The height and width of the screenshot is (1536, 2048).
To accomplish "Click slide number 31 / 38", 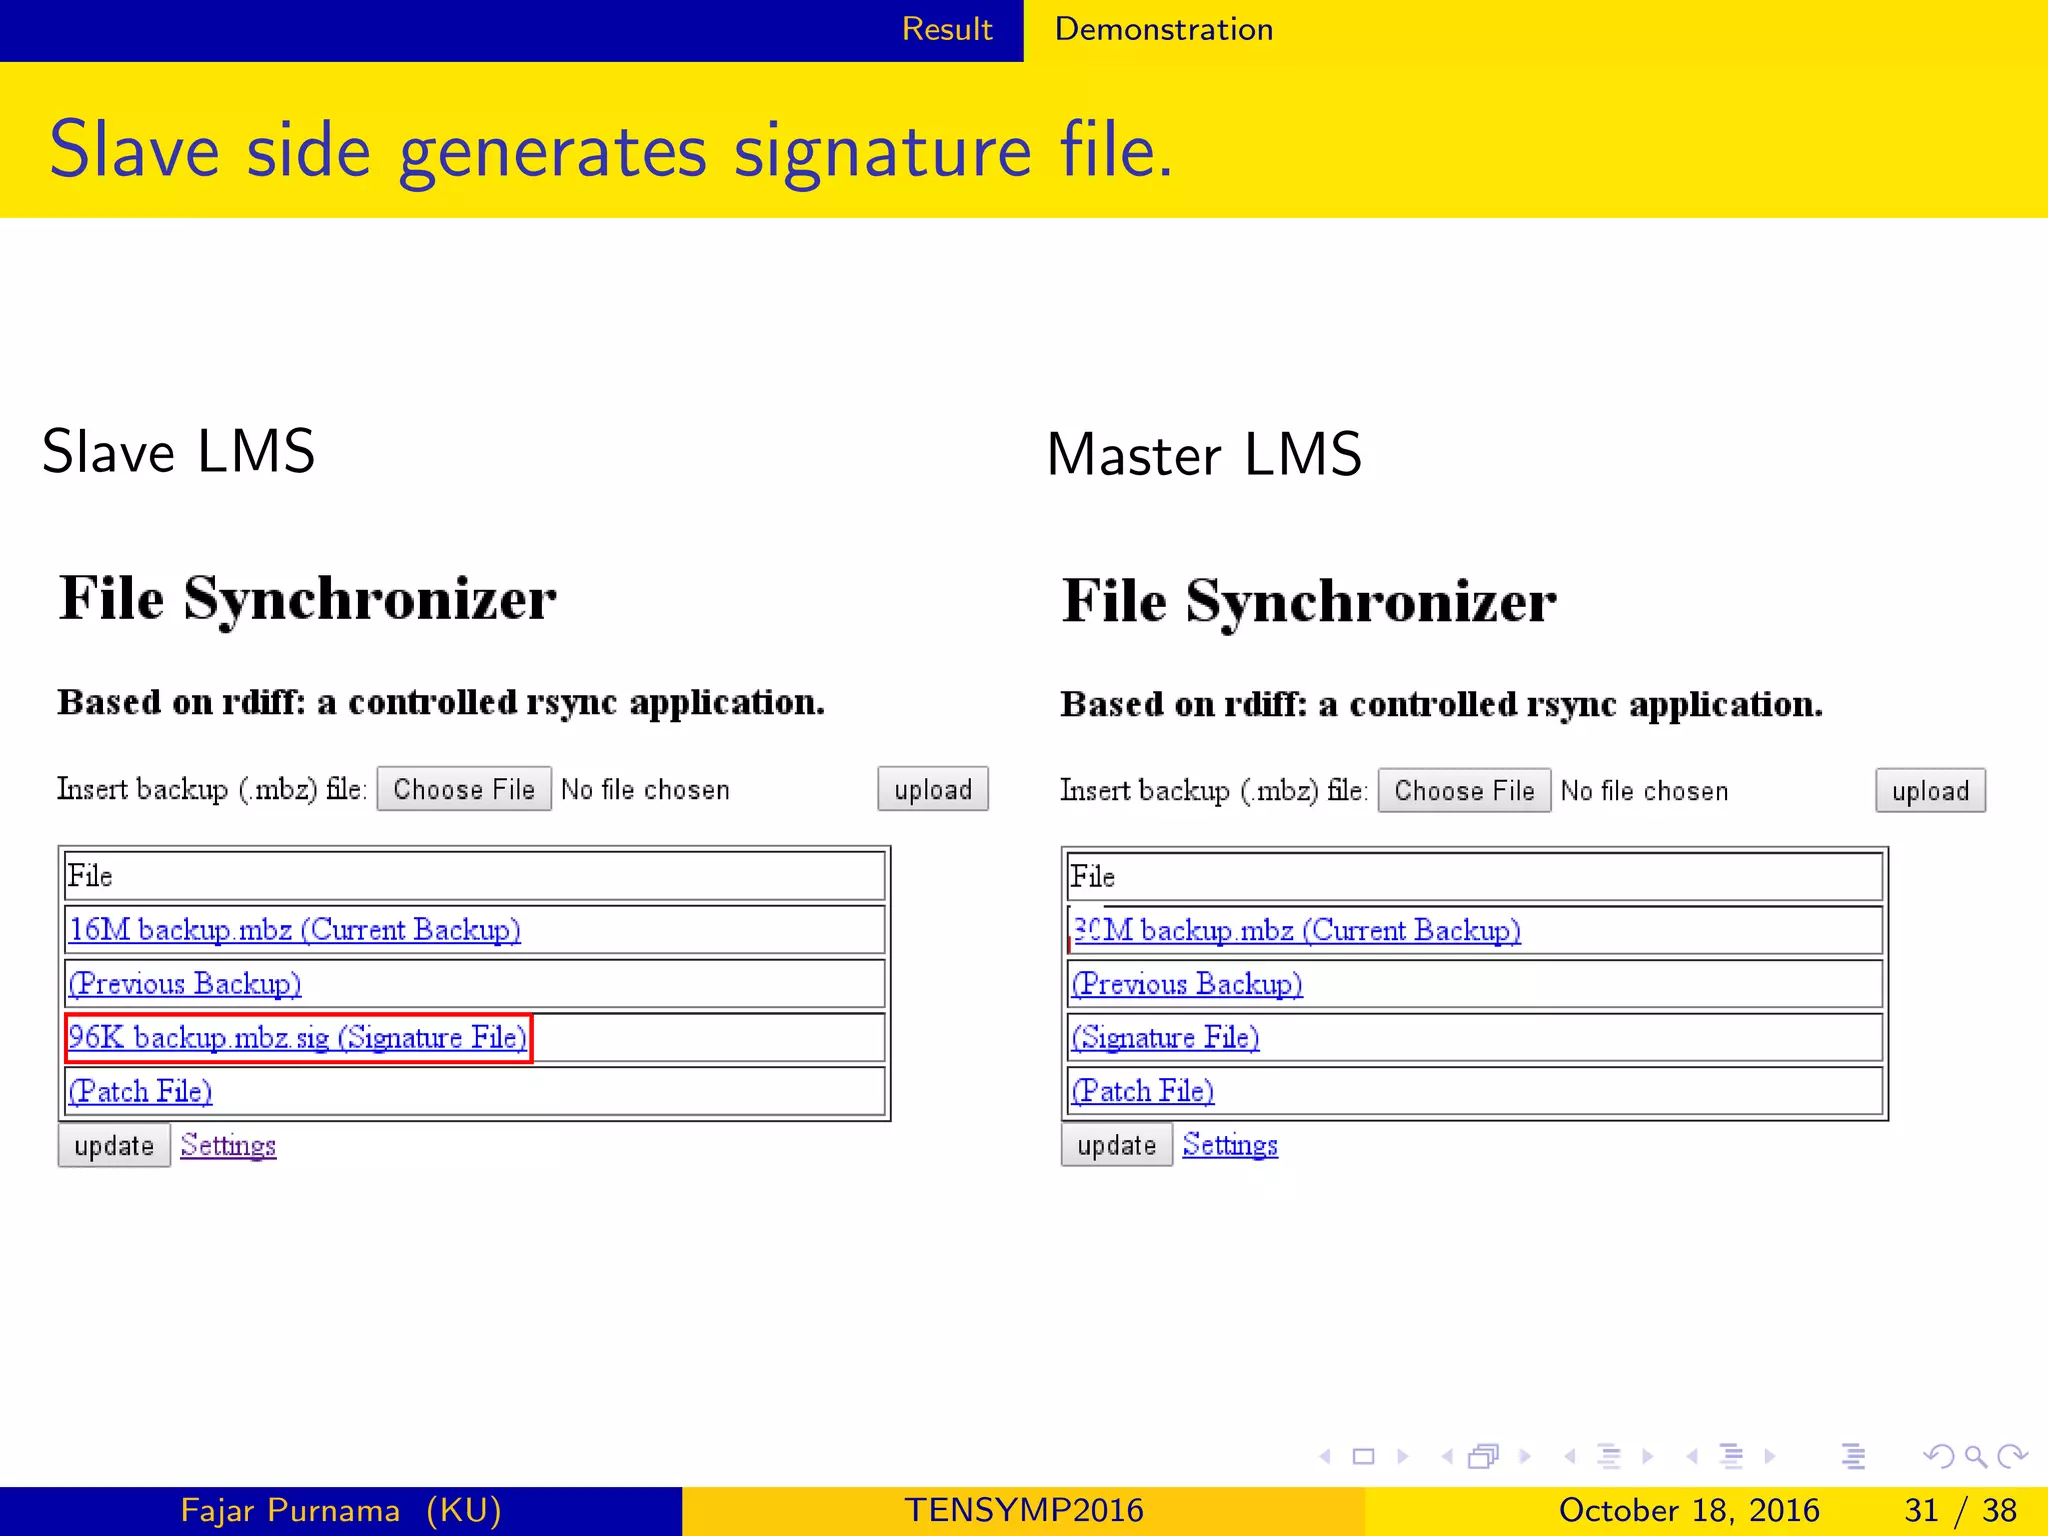I will [x=1960, y=1510].
